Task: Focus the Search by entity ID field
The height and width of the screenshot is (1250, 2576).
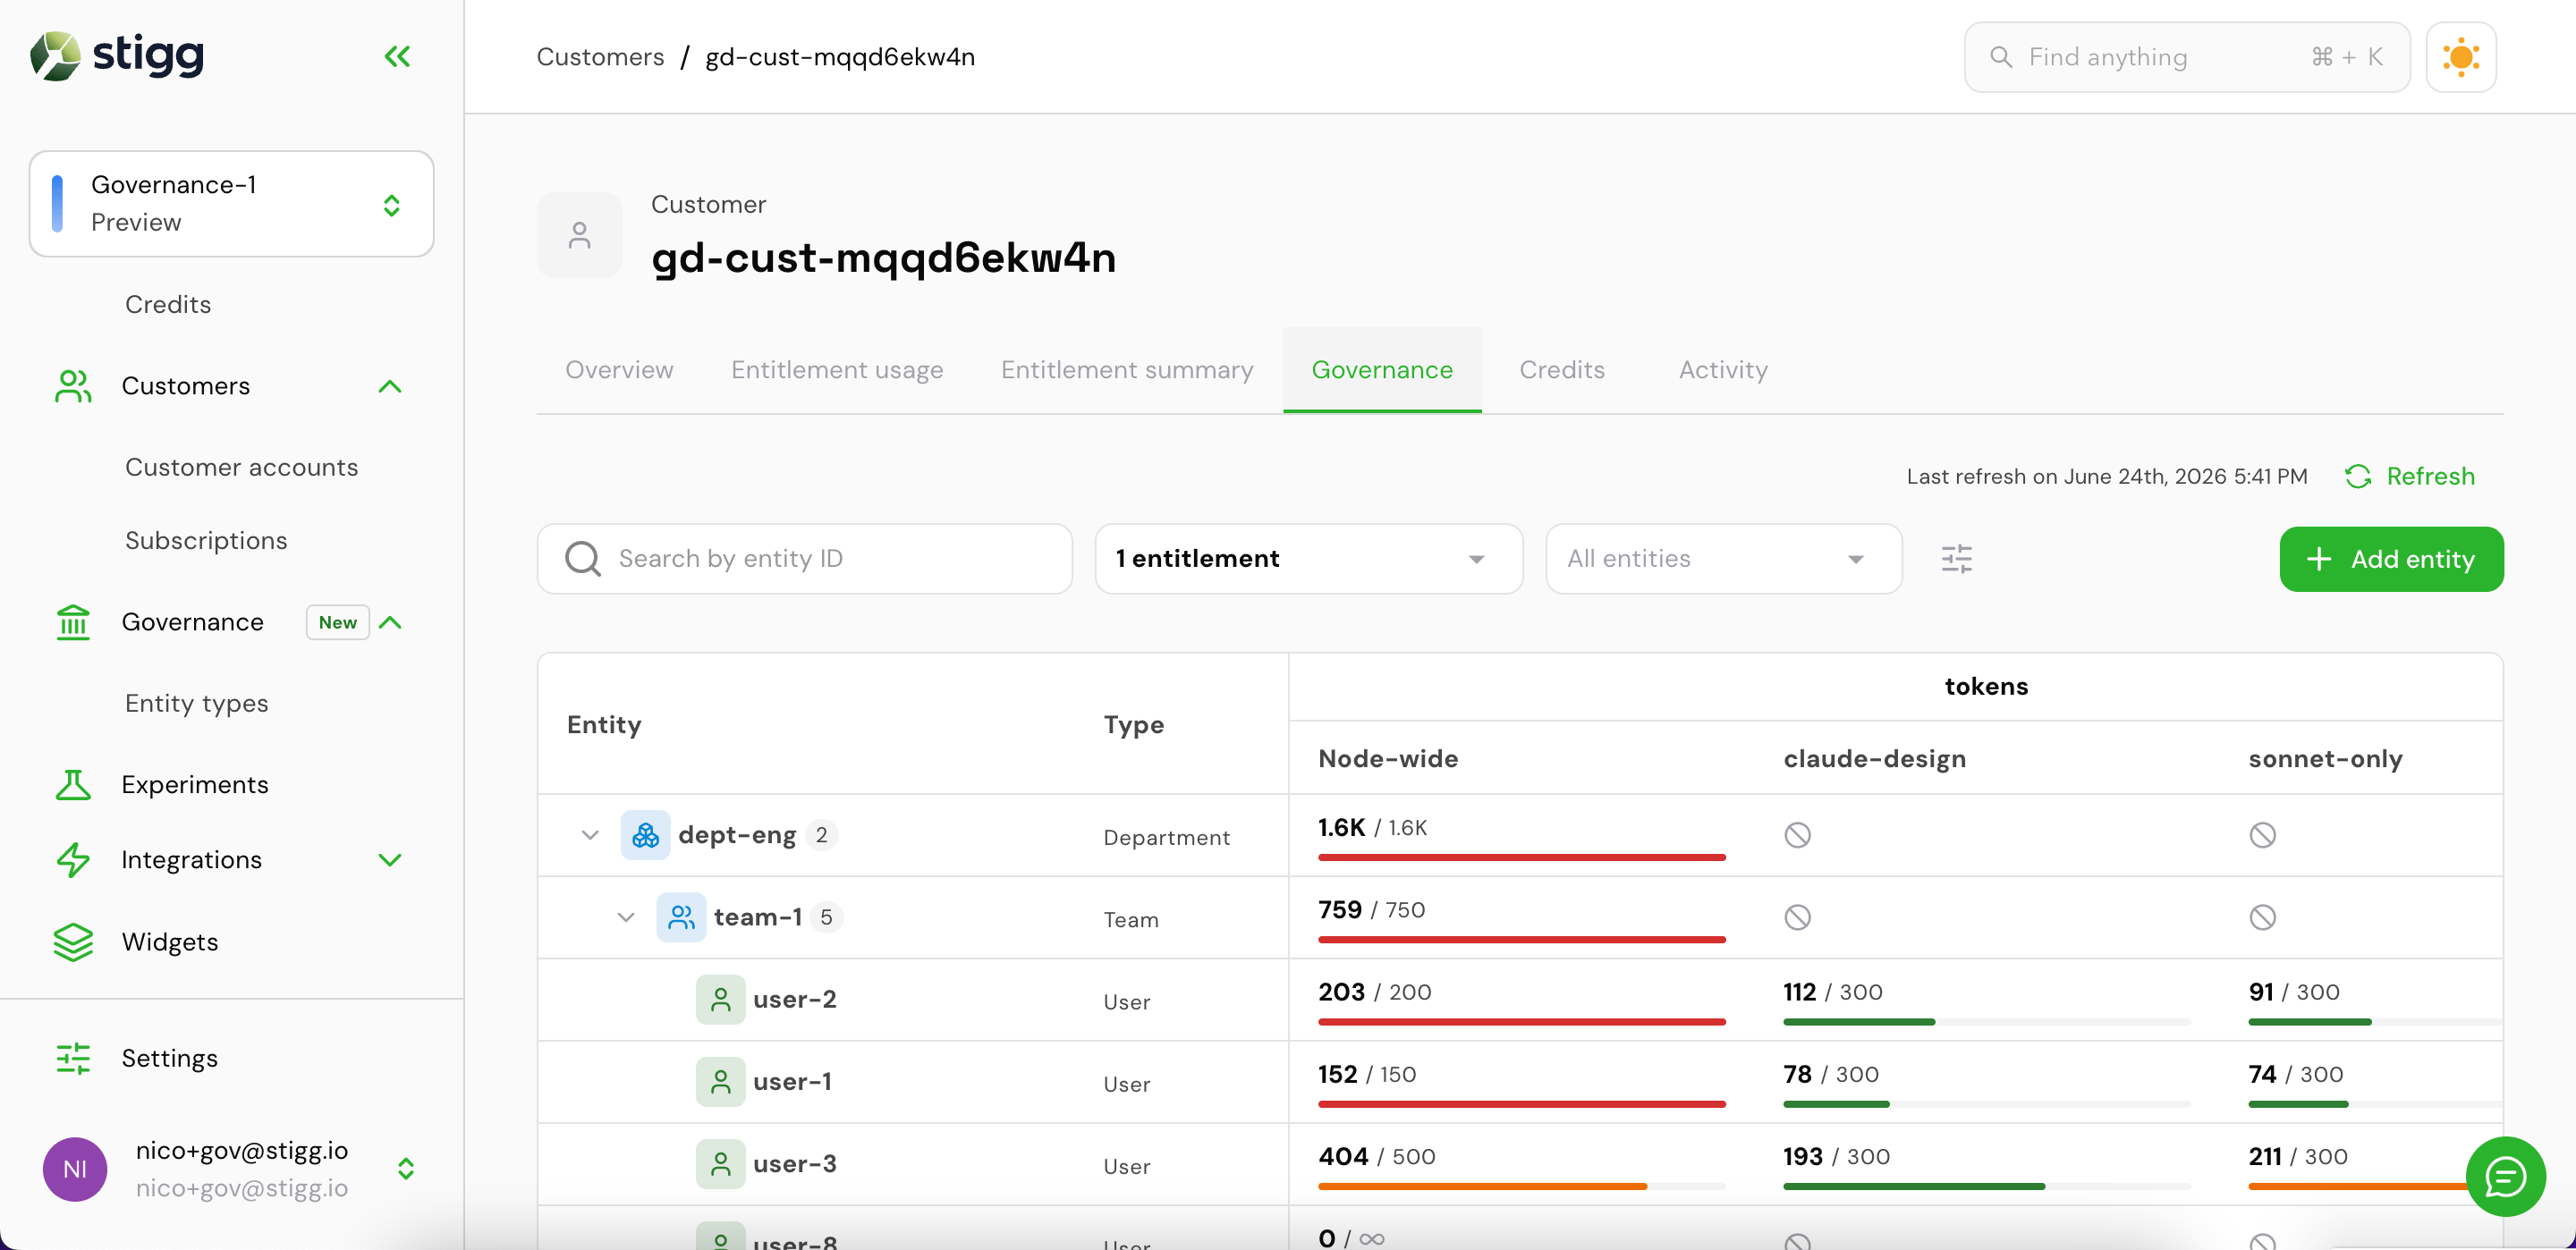Action: (804, 559)
